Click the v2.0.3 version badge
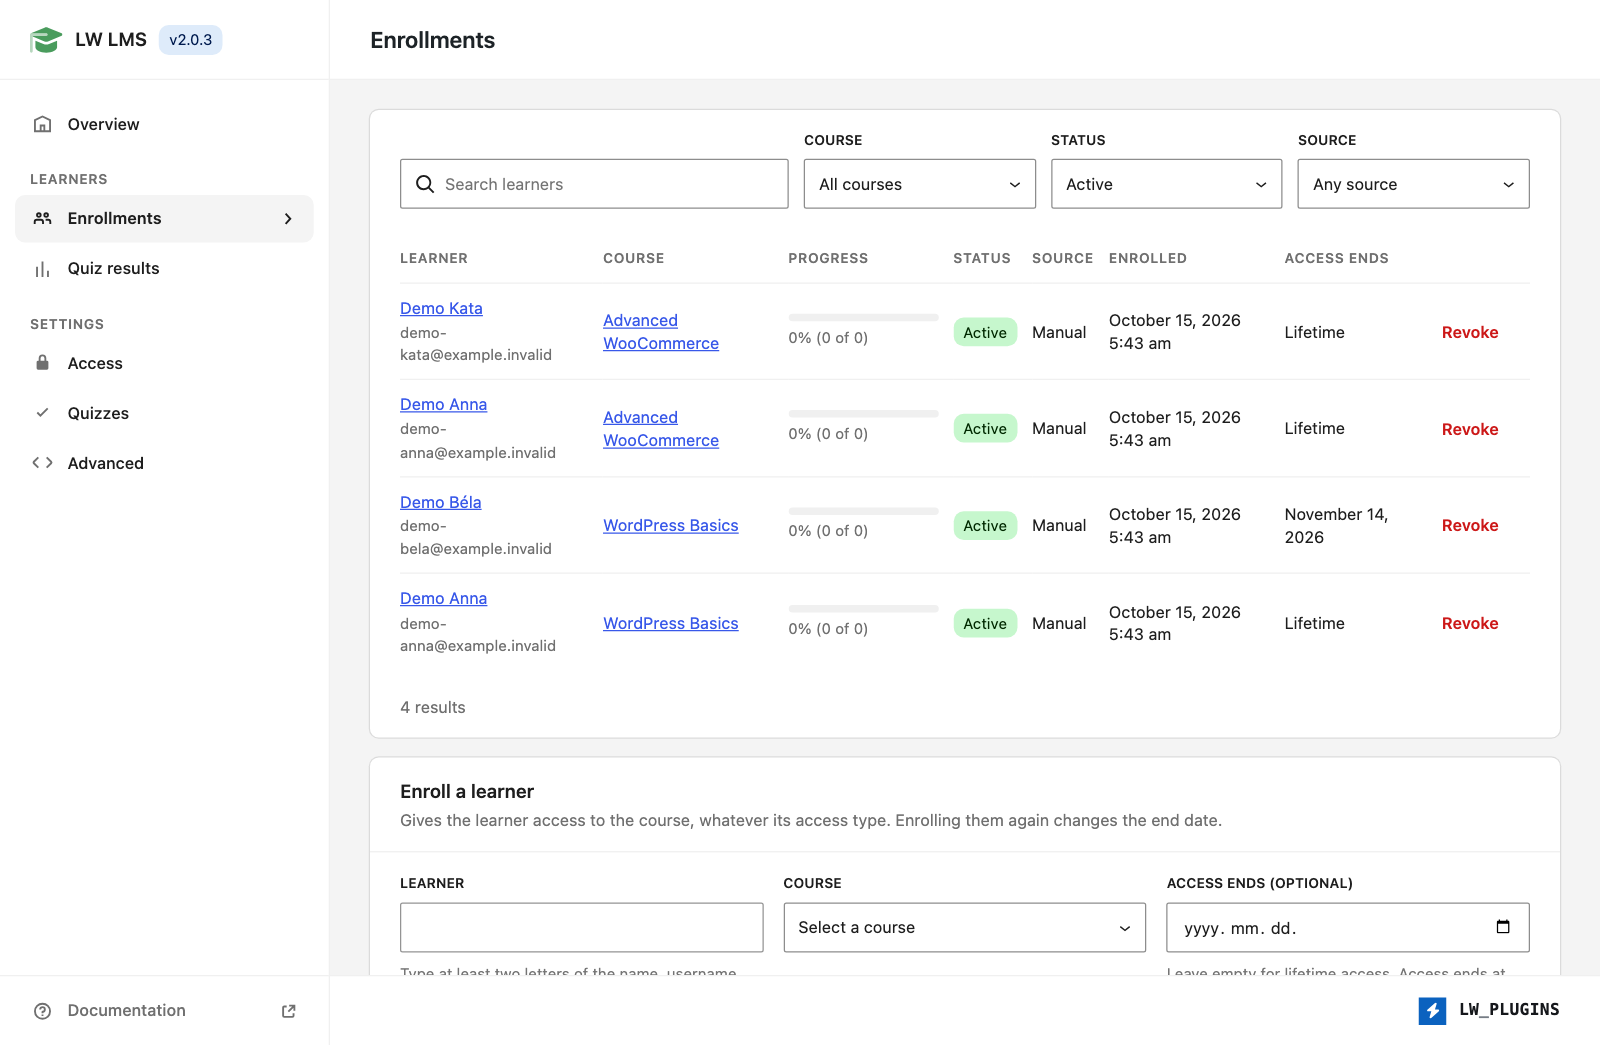The width and height of the screenshot is (1600, 1045). [191, 40]
